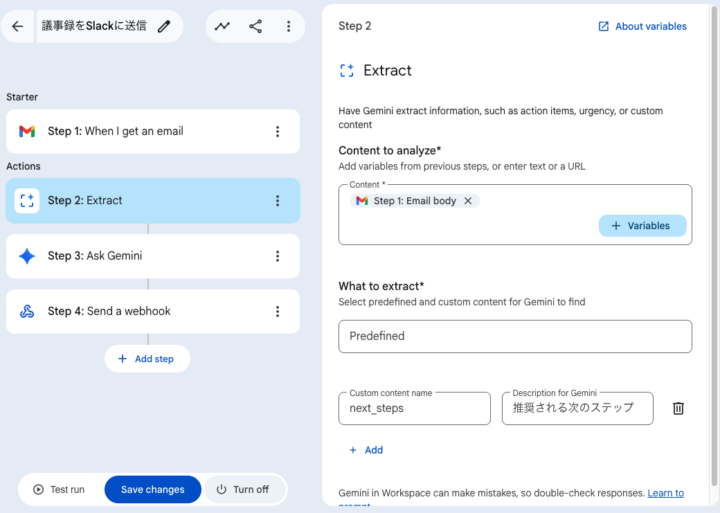Open more options for Step 2: Extract

tap(277, 201)
